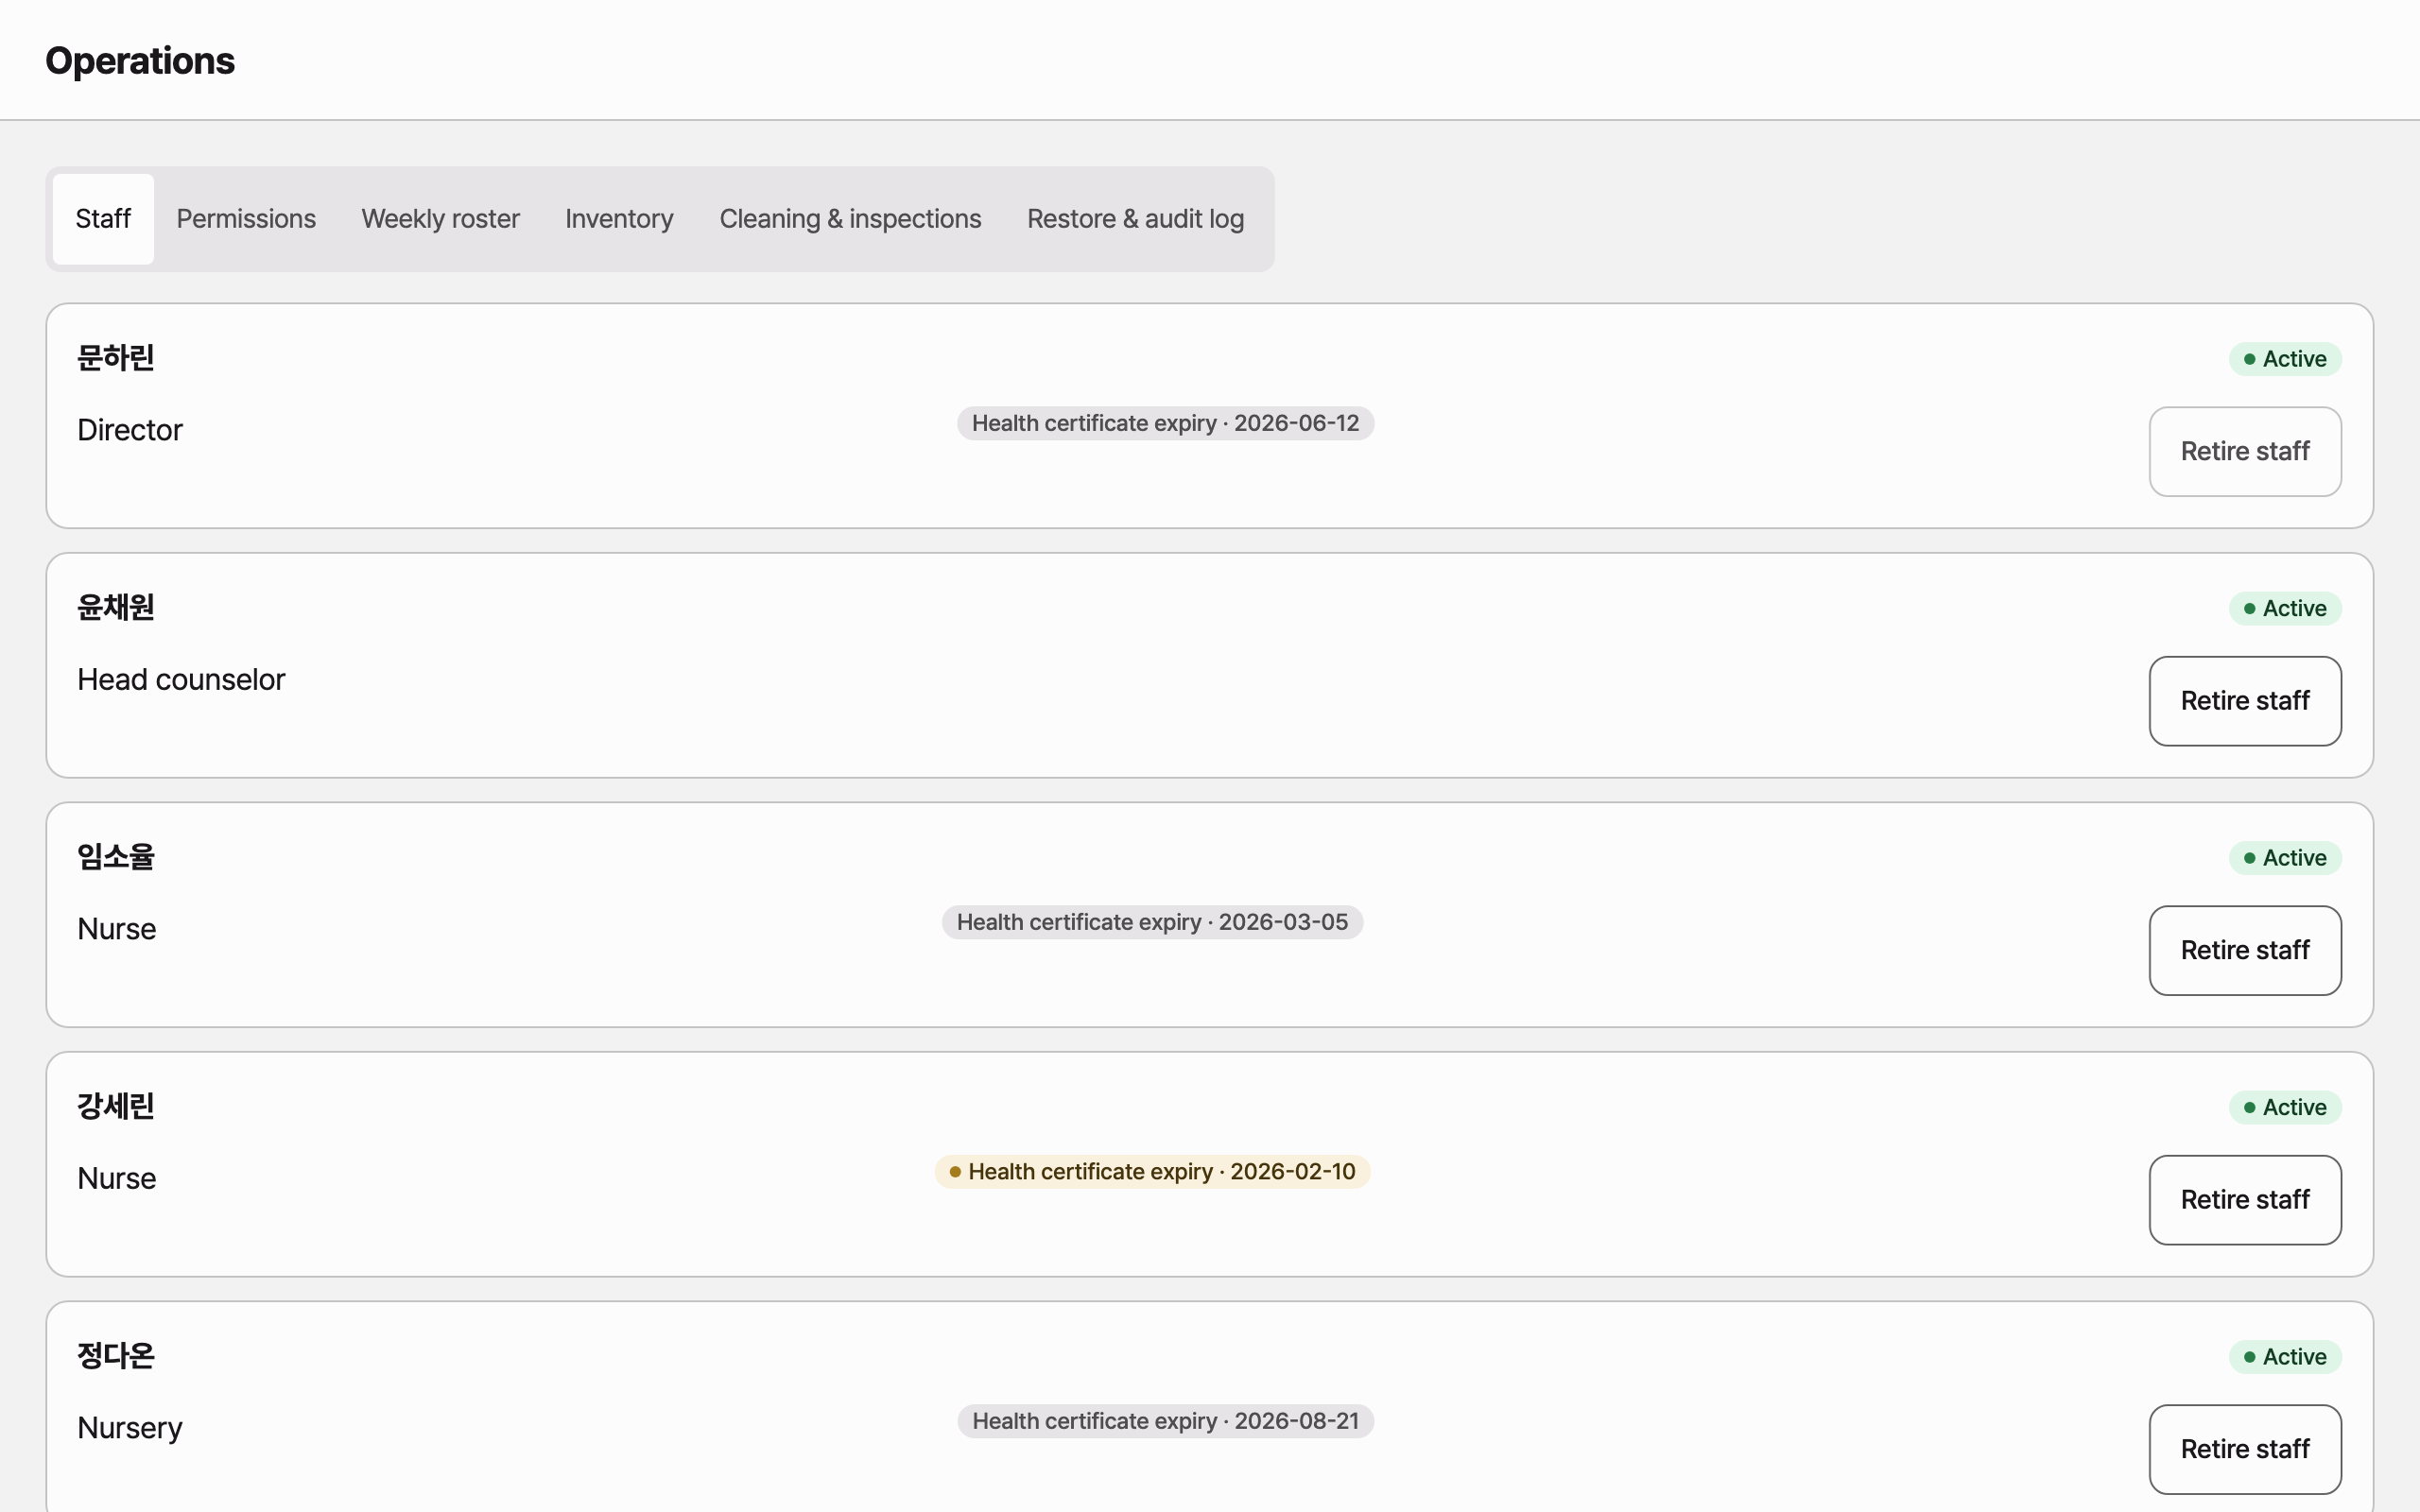The width and height of the screenshot is (2420, 1512).
Task: Click the Nursery role label
Action: tap(130, 1428)
